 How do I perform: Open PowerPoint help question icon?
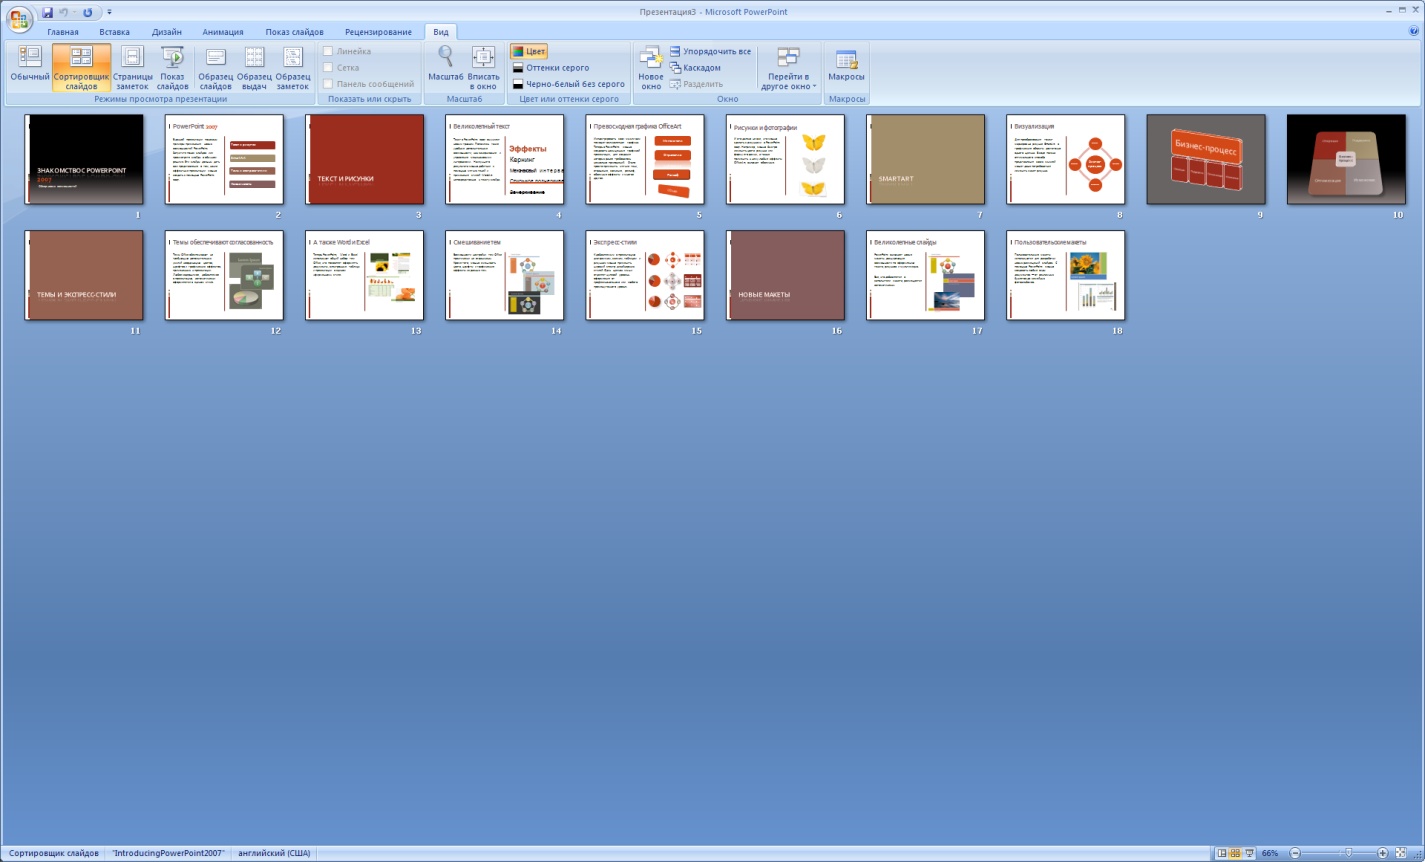[x=1413, y=31]
